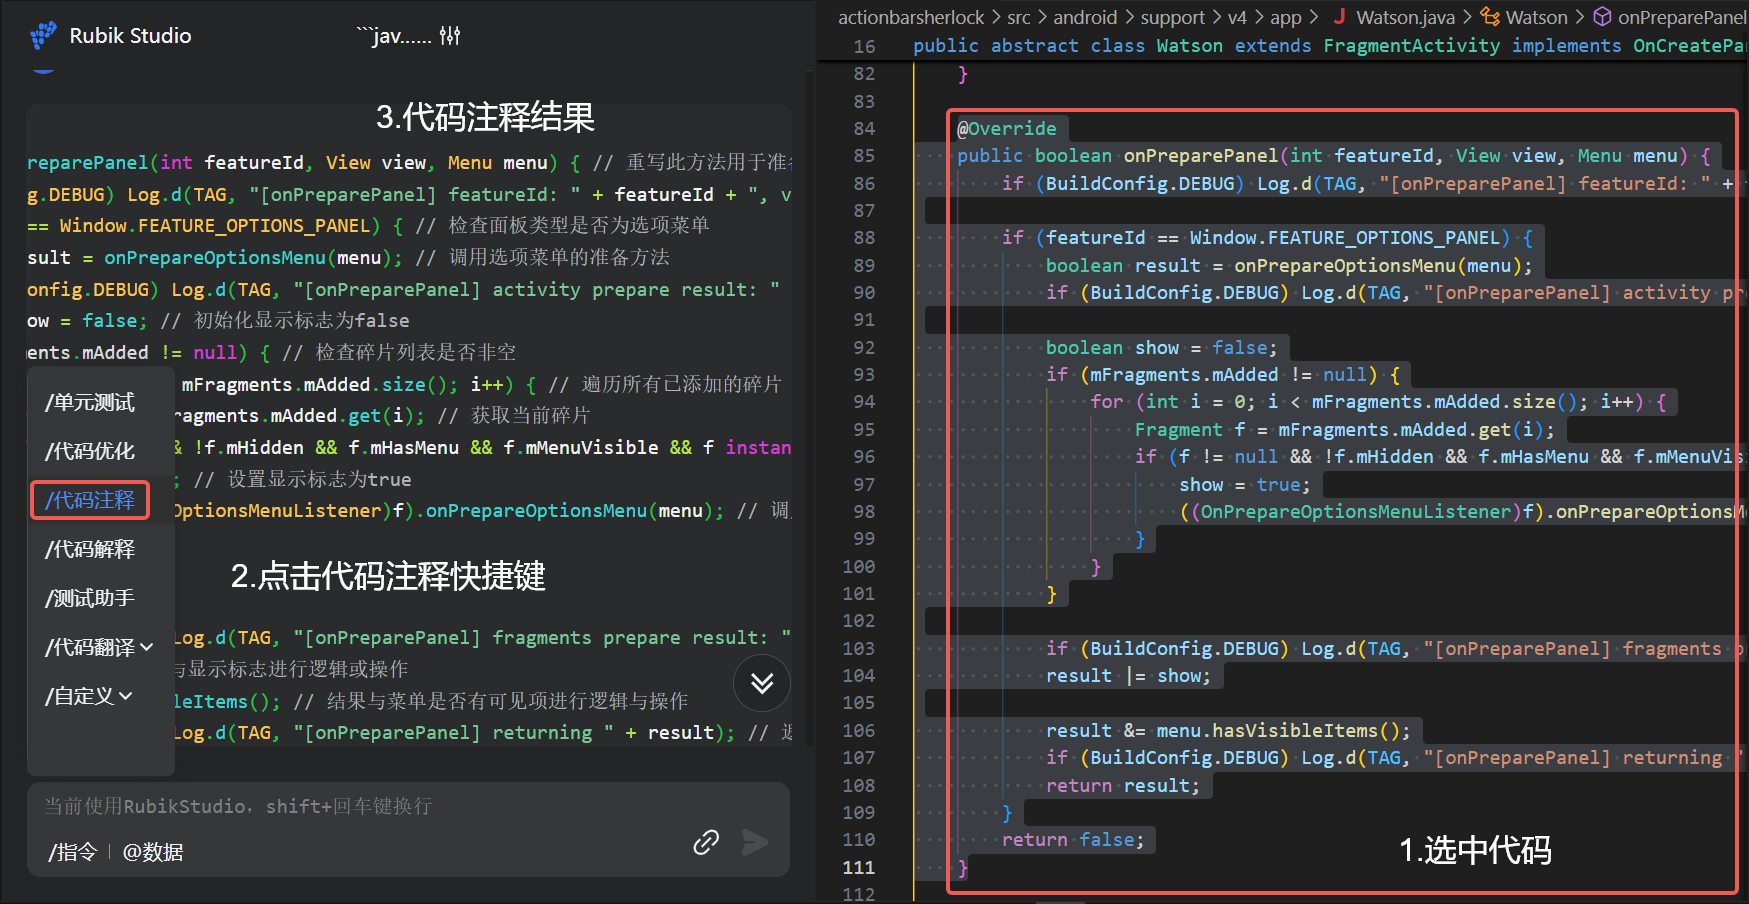This screenshot has height=904, width=1749.
Task: Click the send arrow button
Action: pos(756,843)
